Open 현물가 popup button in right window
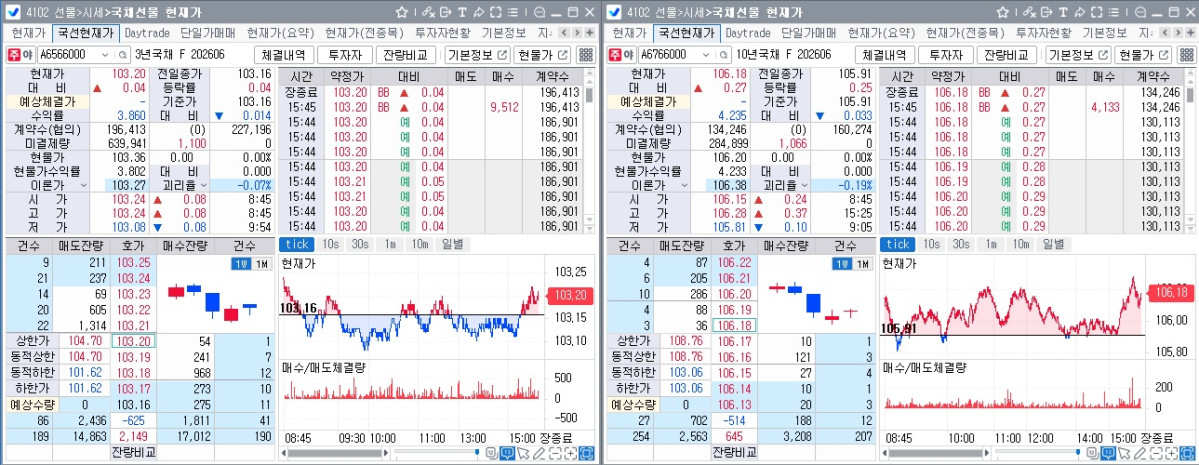1199x465 pixels. point(1143,55)
